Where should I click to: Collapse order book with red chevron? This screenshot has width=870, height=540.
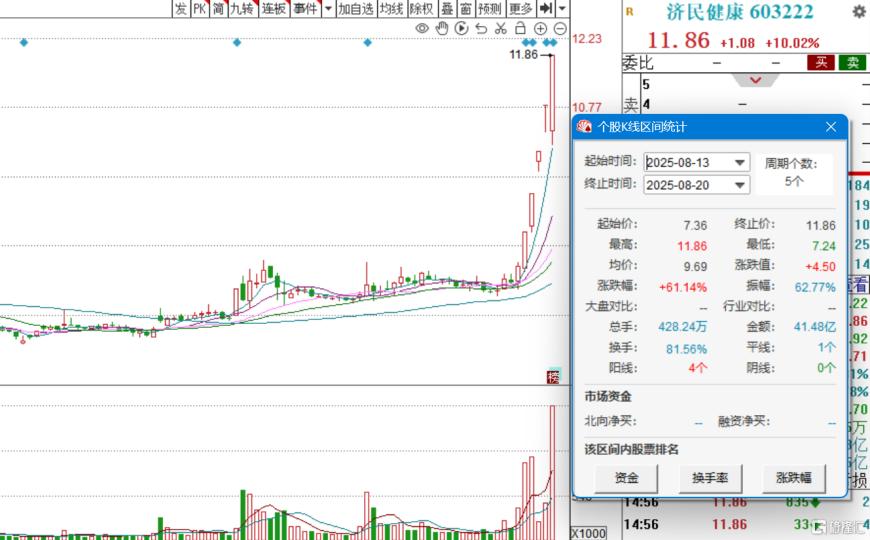tap(756, 80)
